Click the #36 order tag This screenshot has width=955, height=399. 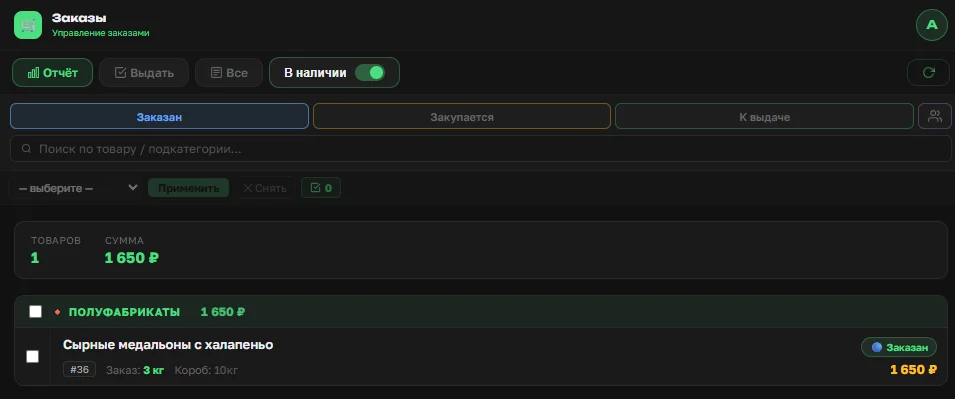79,369
